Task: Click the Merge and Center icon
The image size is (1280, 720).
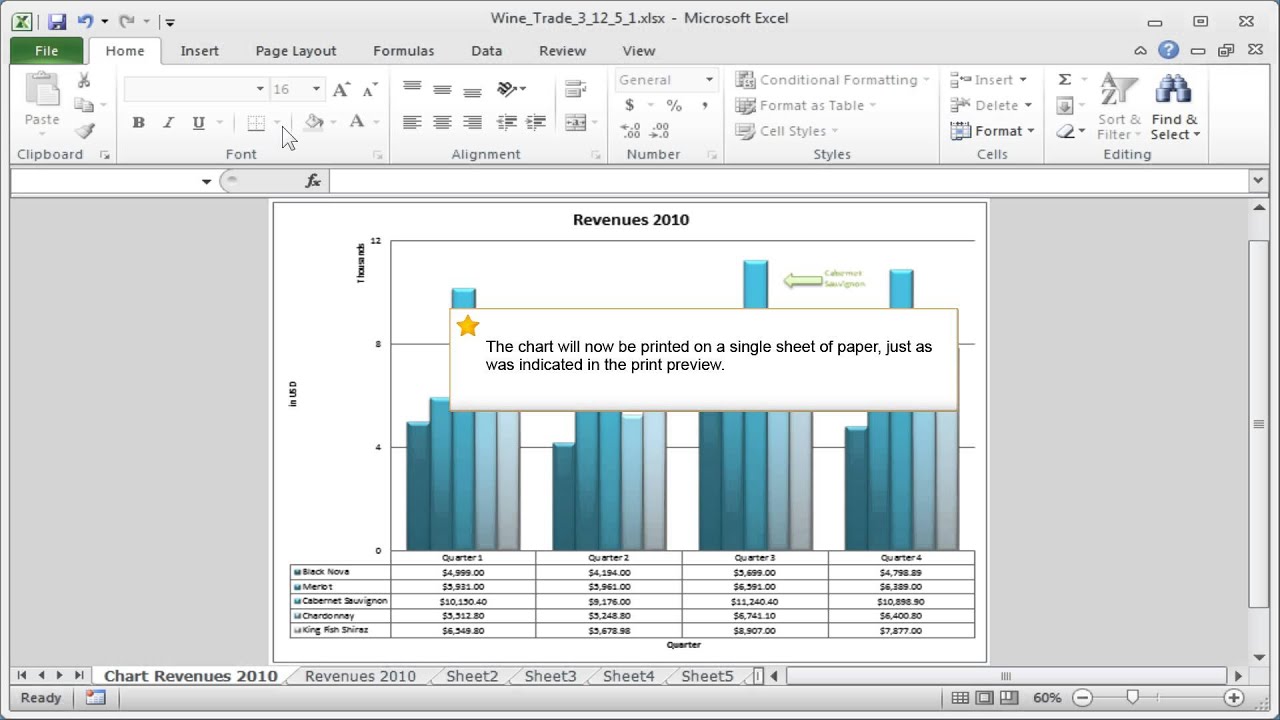Action: 575,123
